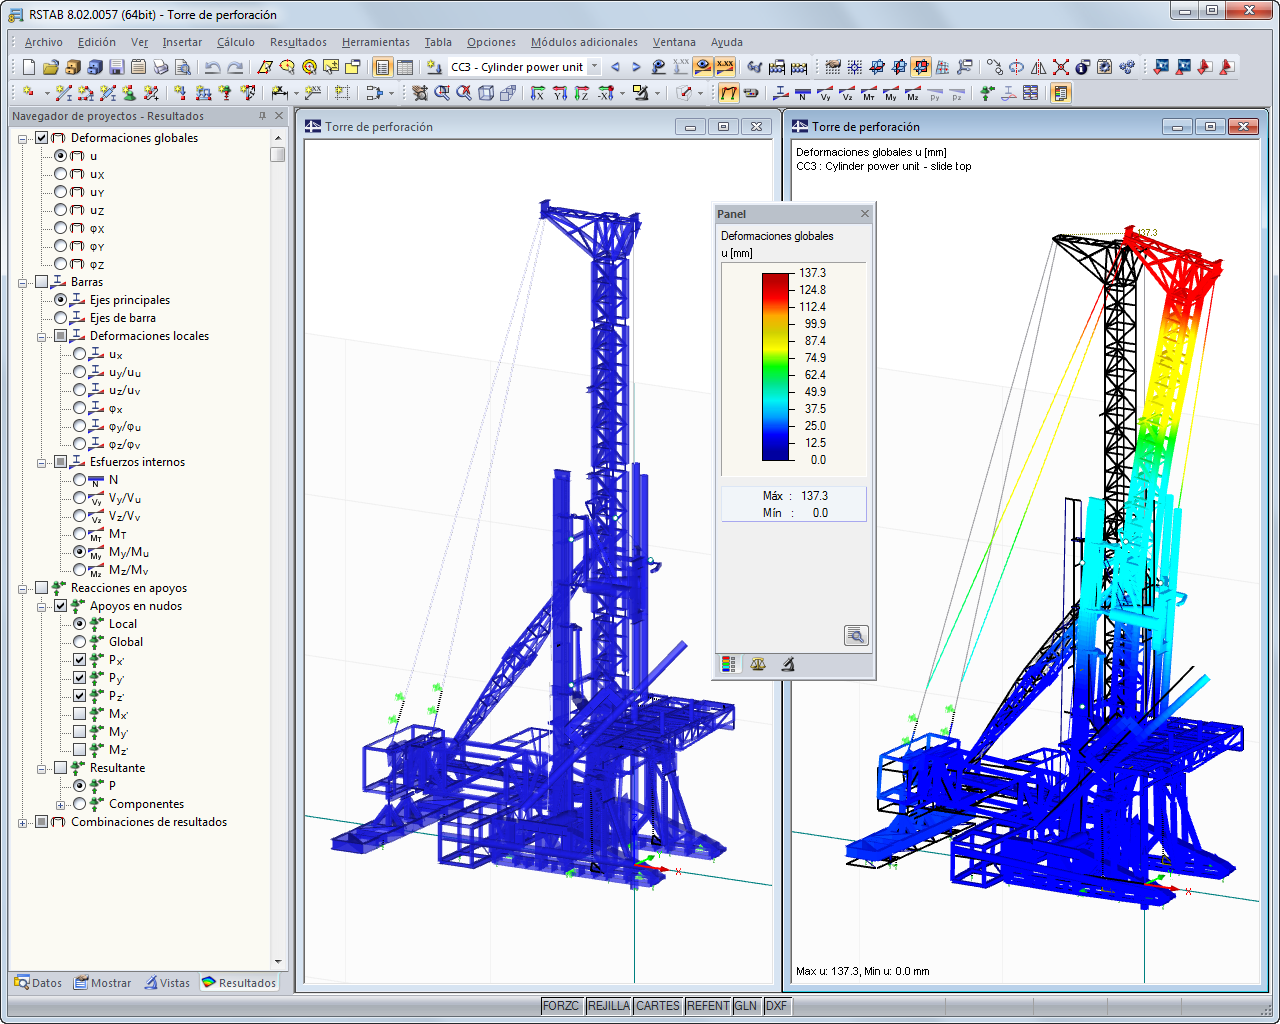Select the uX deformation radio button
Viewport: 1280px width, 1024px height.
click(x=61, y=174)
